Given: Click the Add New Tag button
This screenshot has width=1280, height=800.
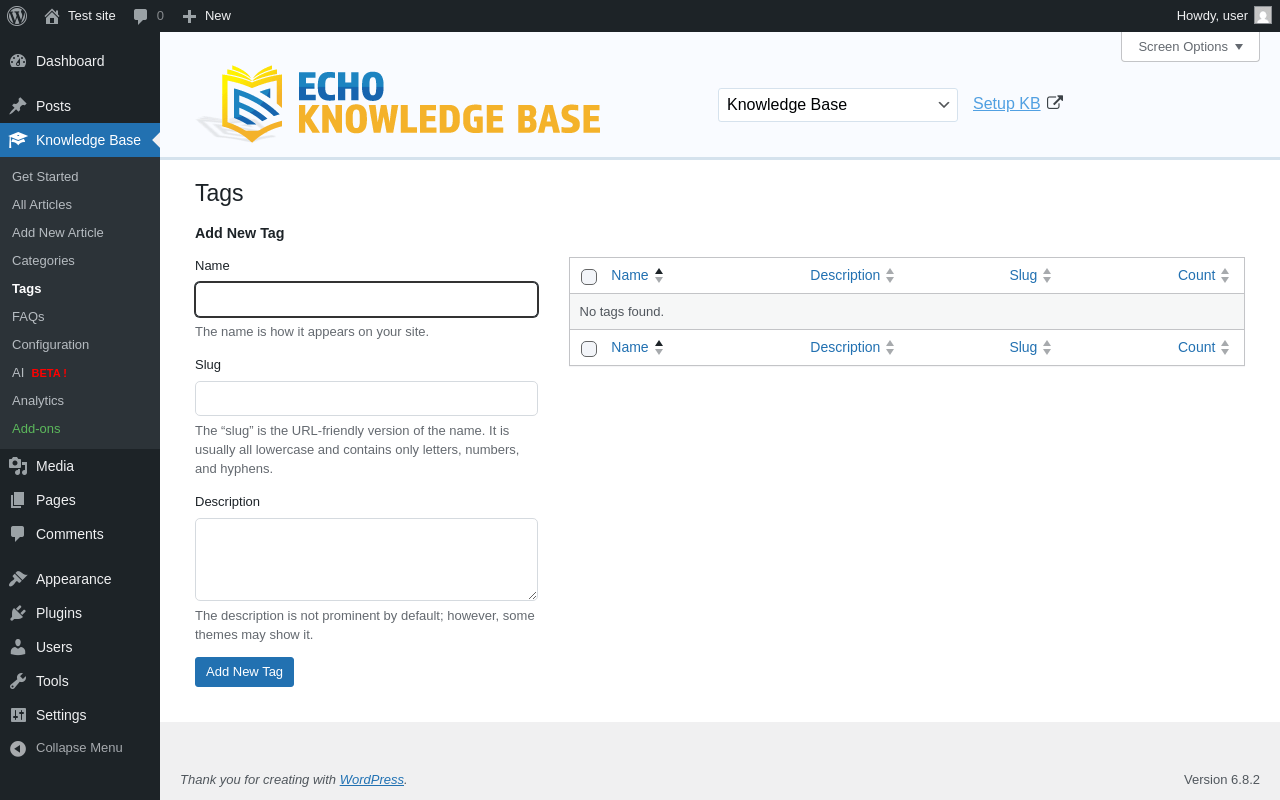Looking at the screenshot, I should click(244, 672).
